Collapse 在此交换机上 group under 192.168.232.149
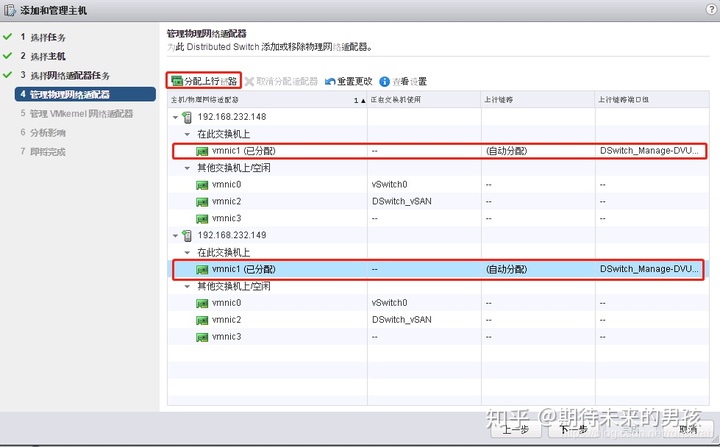 pos(187,253)
